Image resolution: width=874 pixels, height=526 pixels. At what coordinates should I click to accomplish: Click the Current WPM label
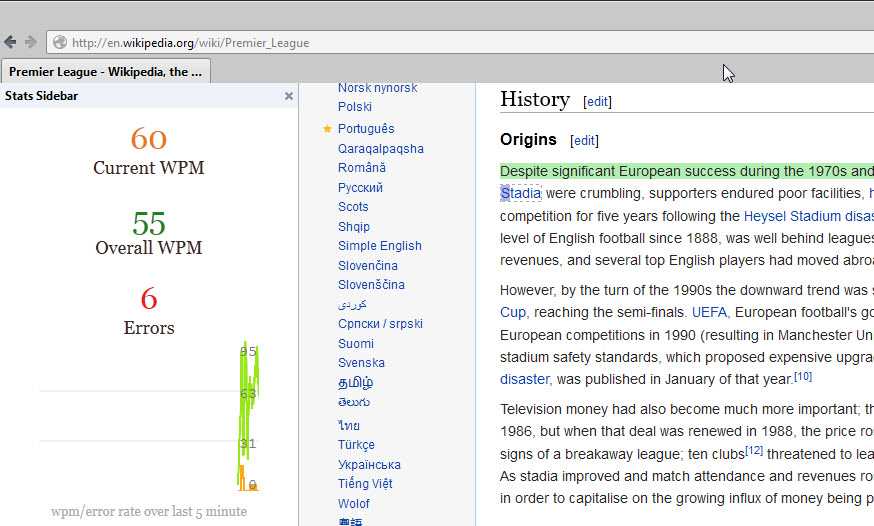click(x=149, y=168)
